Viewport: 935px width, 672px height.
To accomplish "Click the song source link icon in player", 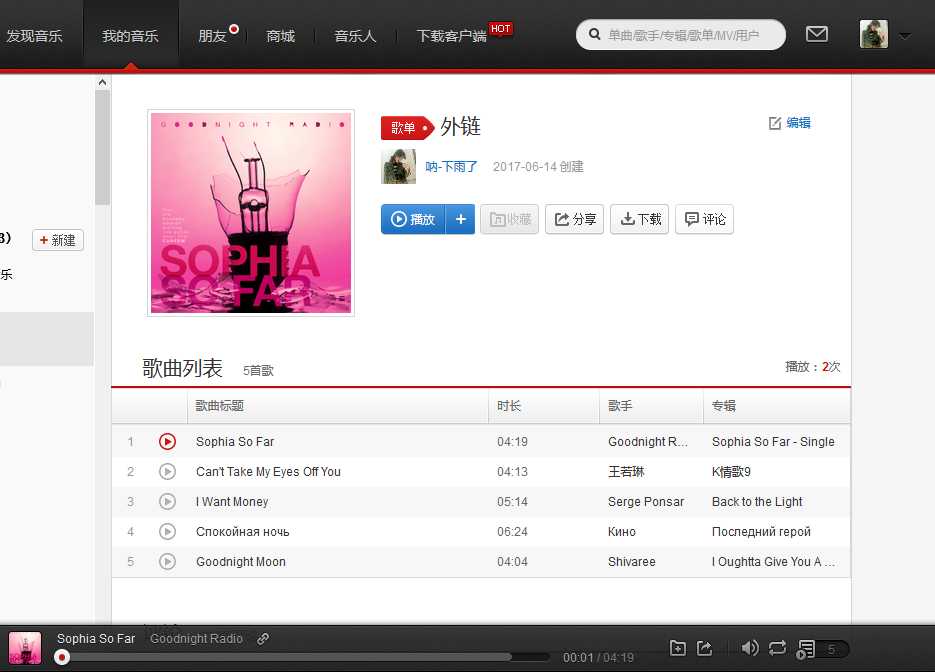I will point(263,639).
